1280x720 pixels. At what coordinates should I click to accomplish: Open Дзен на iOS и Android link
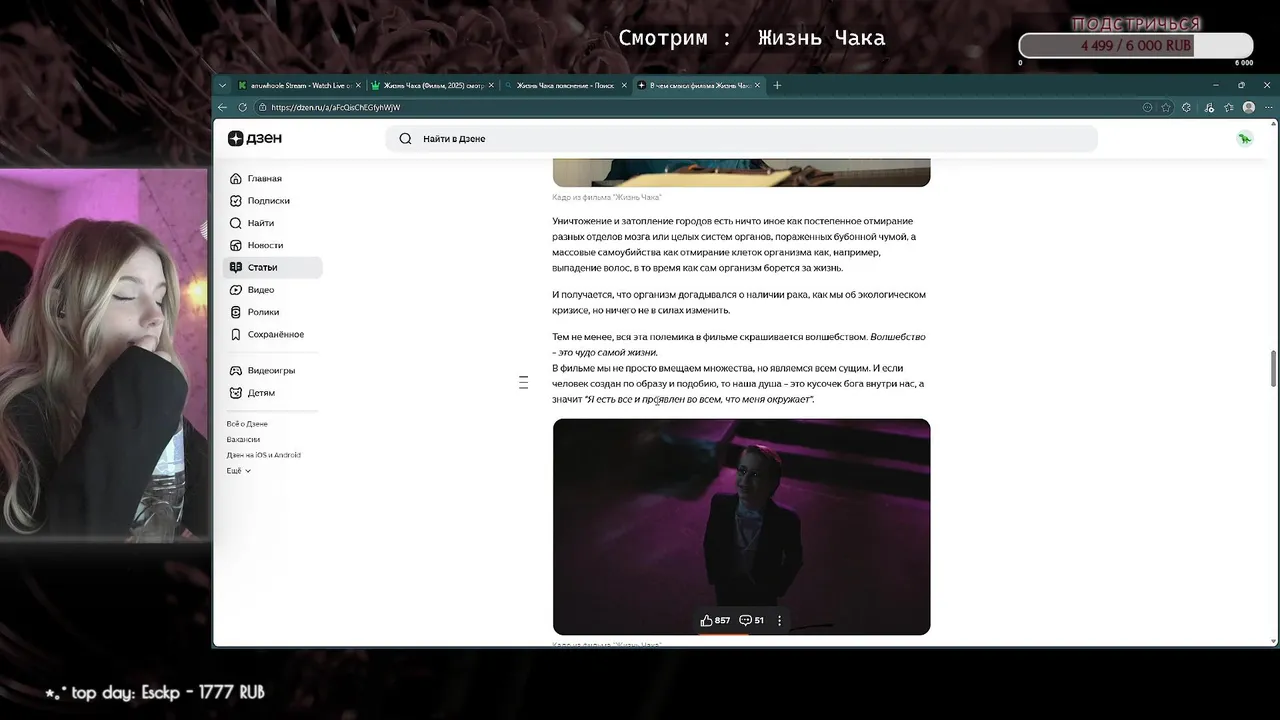pyautogui.click(x=264, y=455)
